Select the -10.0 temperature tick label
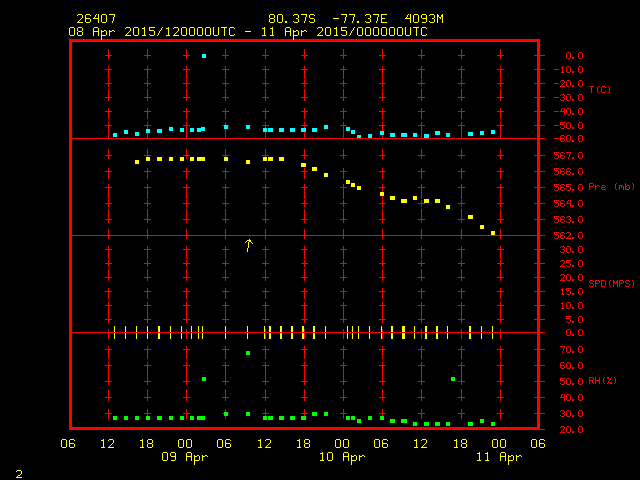Viewport: 640px width, 480px height. 569,70
